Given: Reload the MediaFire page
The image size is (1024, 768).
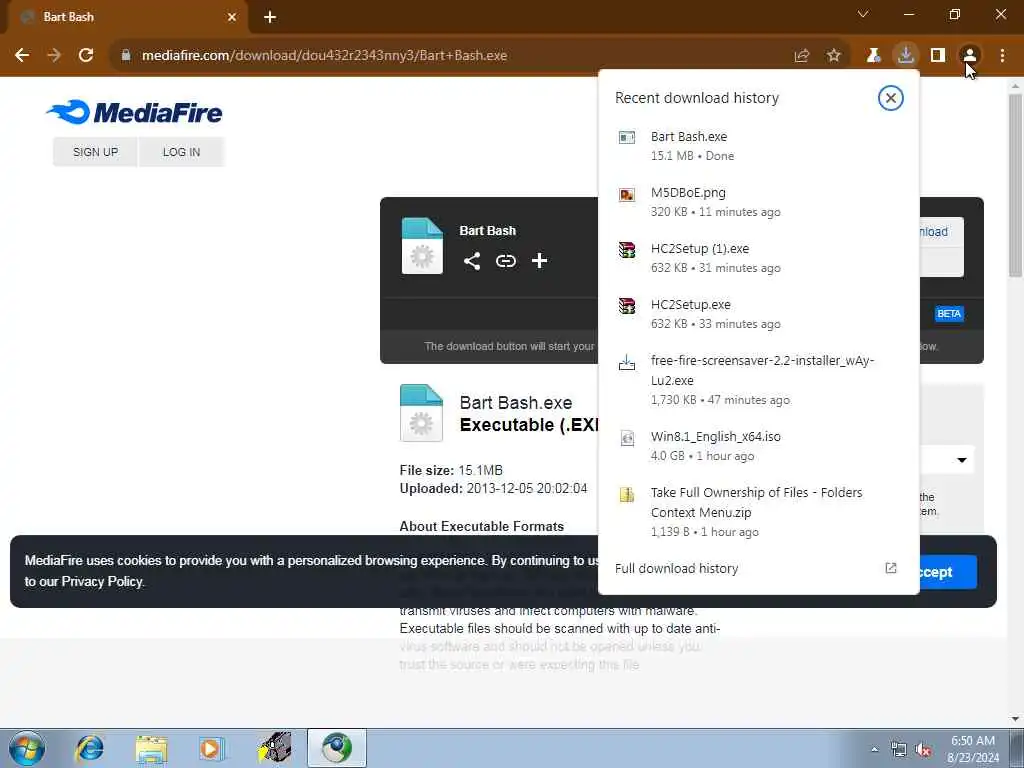Looking at the screenshot, I should (x=86, y=56).
